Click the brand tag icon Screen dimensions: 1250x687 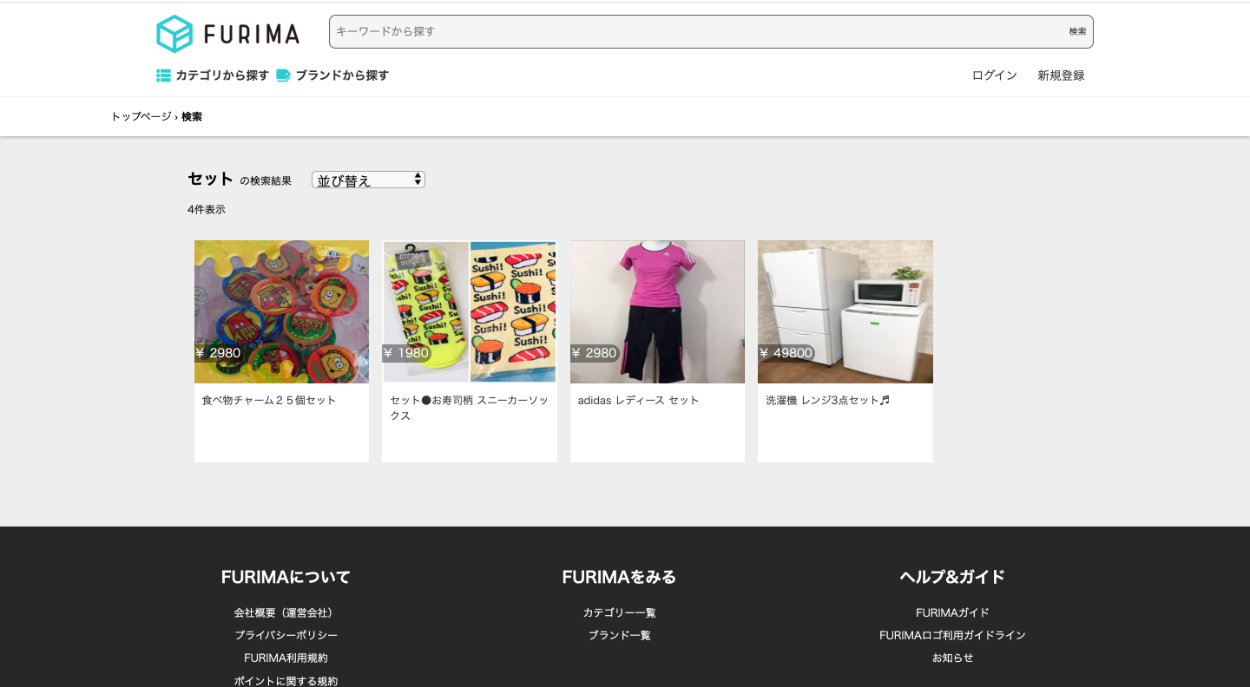click(x=283, y=75)
